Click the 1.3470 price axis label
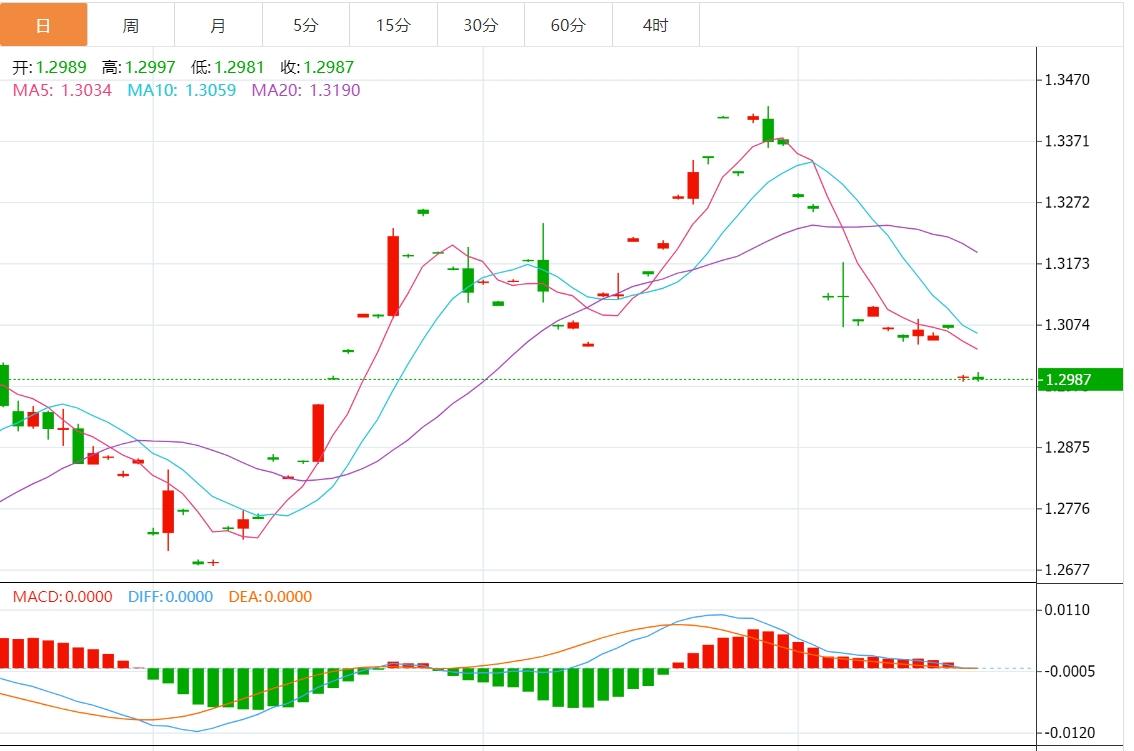 pyautogui.click(x=1066, y=79)
